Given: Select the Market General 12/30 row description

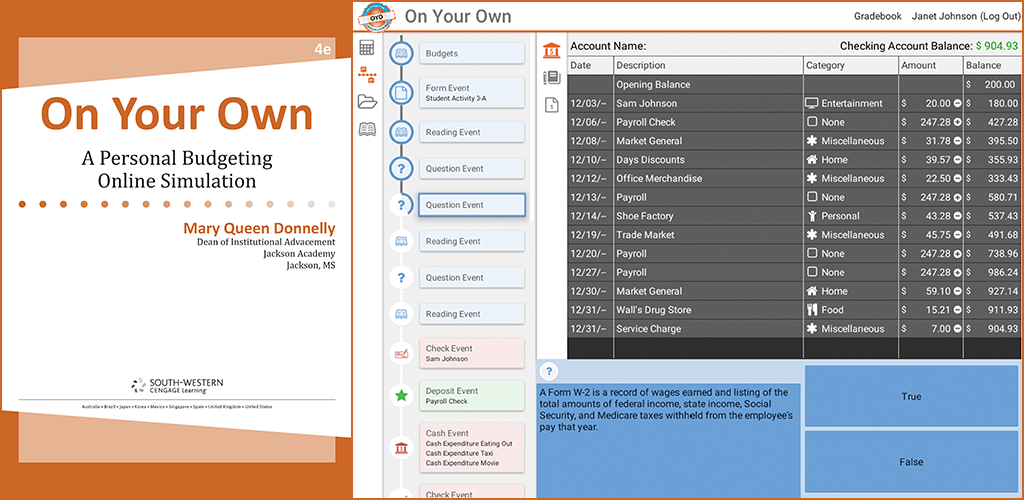Looking at the screenshot, I should 709,292.
